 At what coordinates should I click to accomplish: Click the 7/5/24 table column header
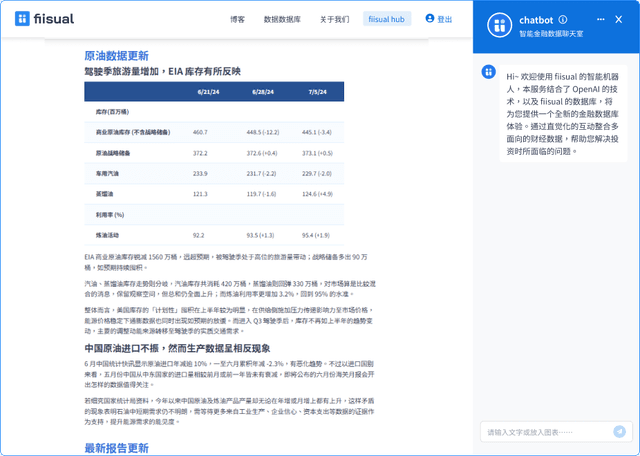(318, 91)
